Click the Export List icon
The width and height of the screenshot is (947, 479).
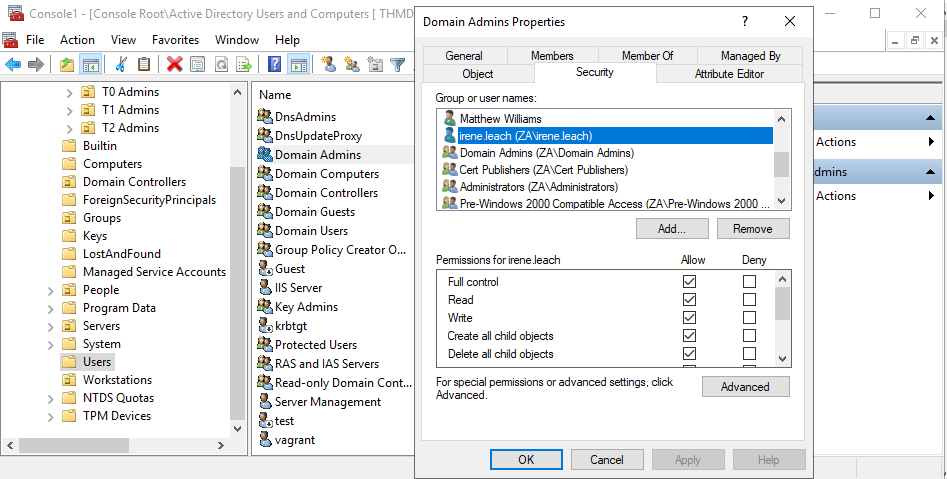point(243,64)
